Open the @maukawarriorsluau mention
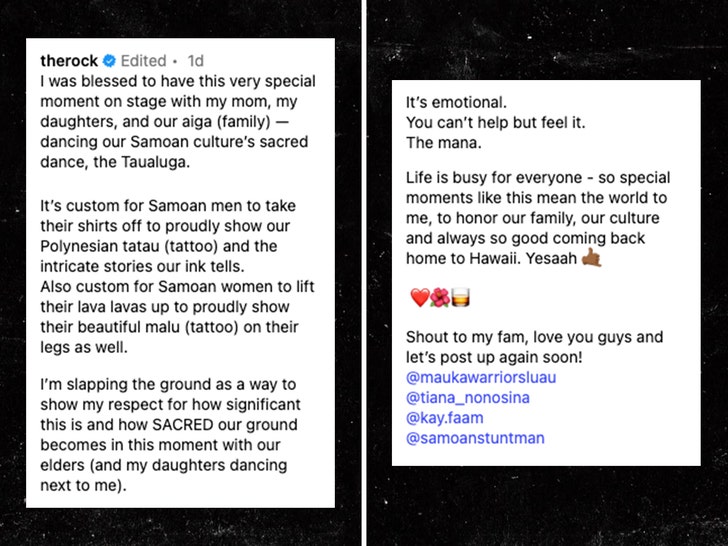The width and height of the screenshot is (728, 546). coord(481,378)
